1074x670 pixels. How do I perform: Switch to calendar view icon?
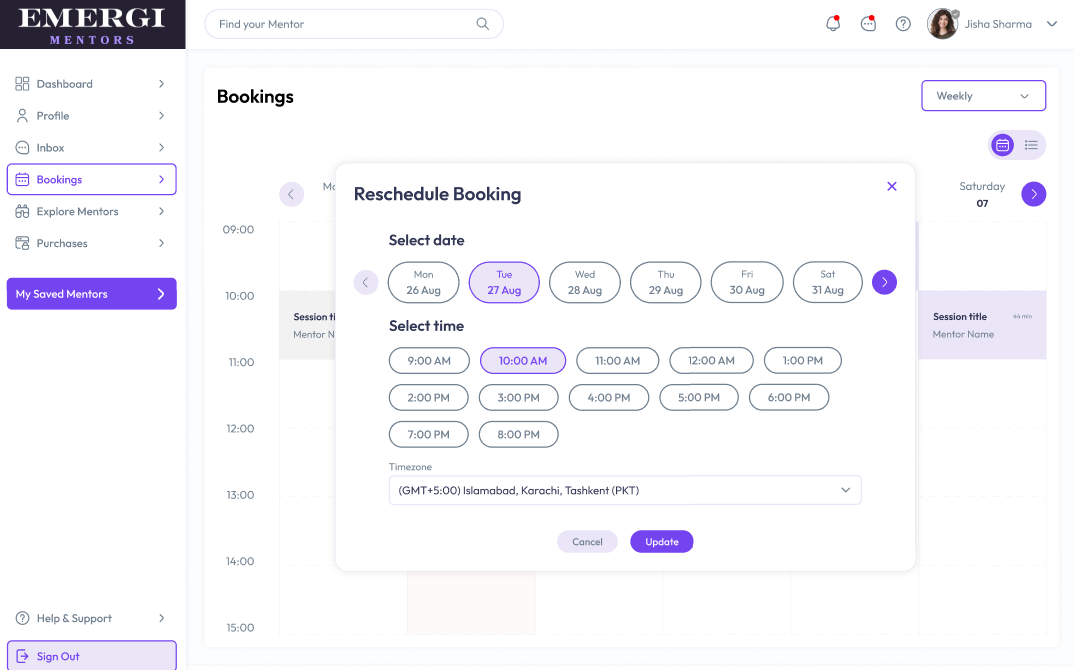tap(1002, 145)
